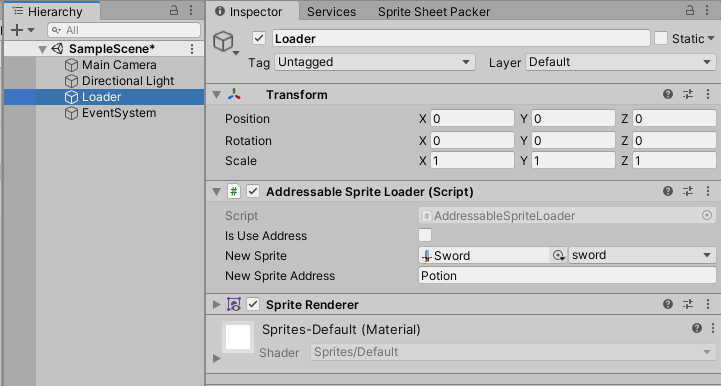Expand the Sprites-Default material properties

216,358
